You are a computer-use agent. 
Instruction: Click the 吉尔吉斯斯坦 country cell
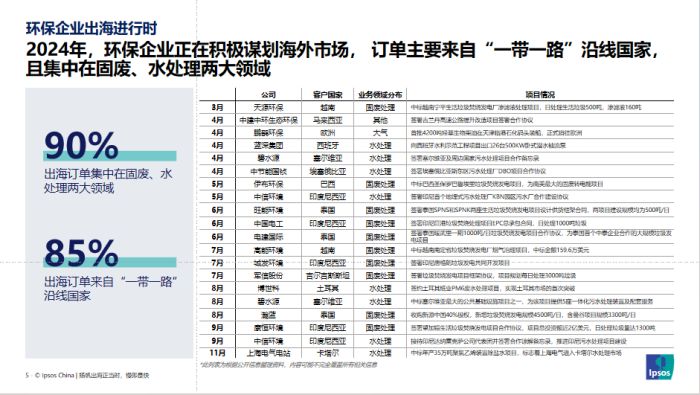tap(327, 276)
